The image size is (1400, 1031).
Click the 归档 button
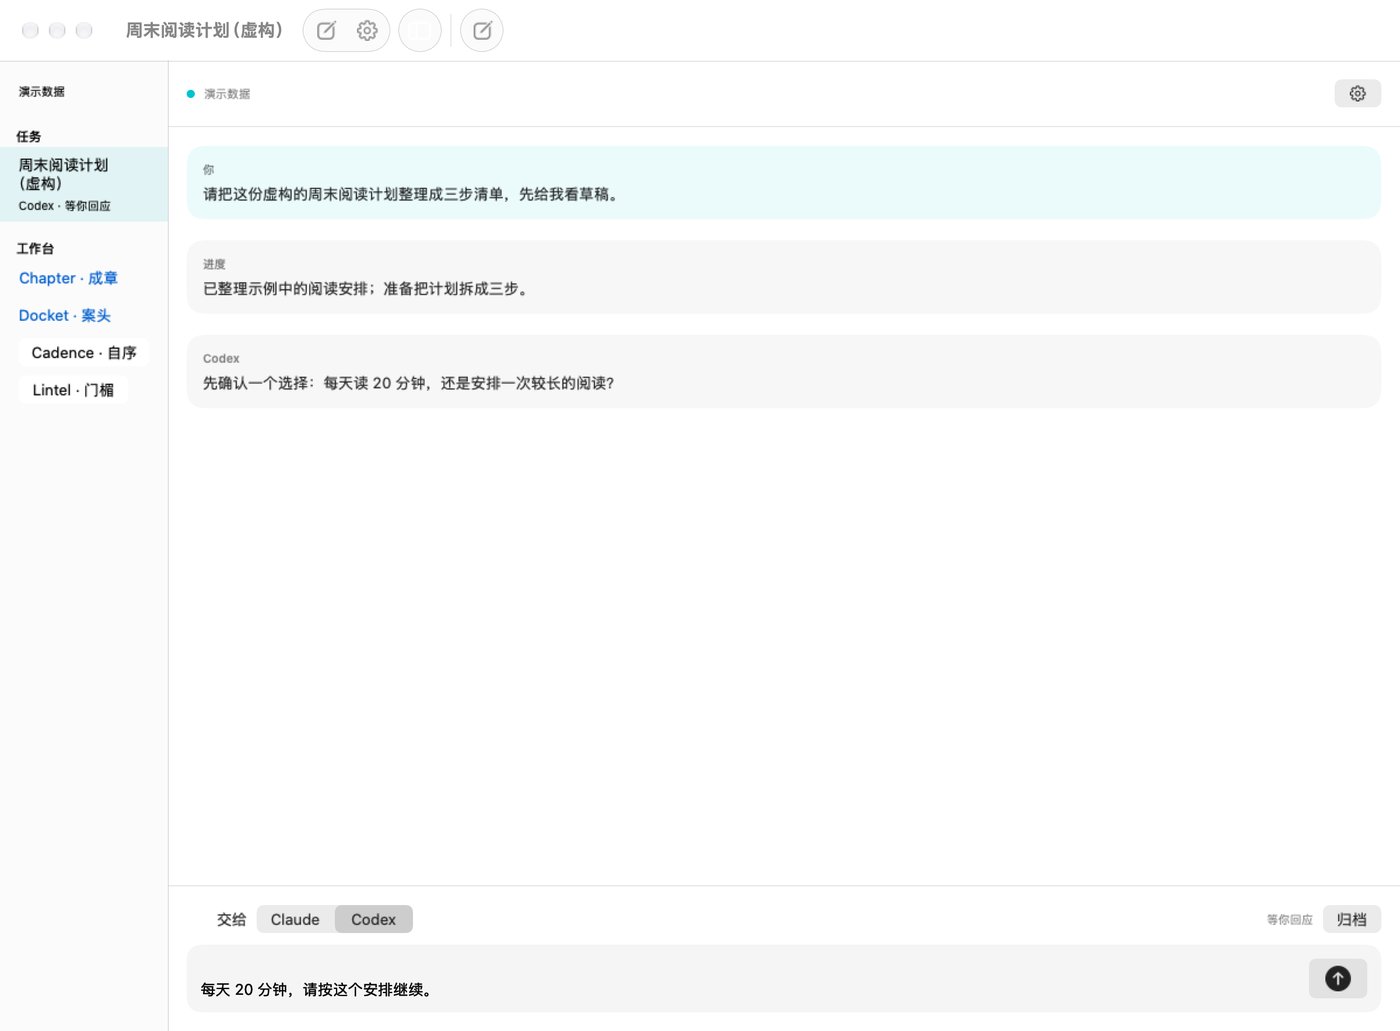click(x=1351, y=919)
